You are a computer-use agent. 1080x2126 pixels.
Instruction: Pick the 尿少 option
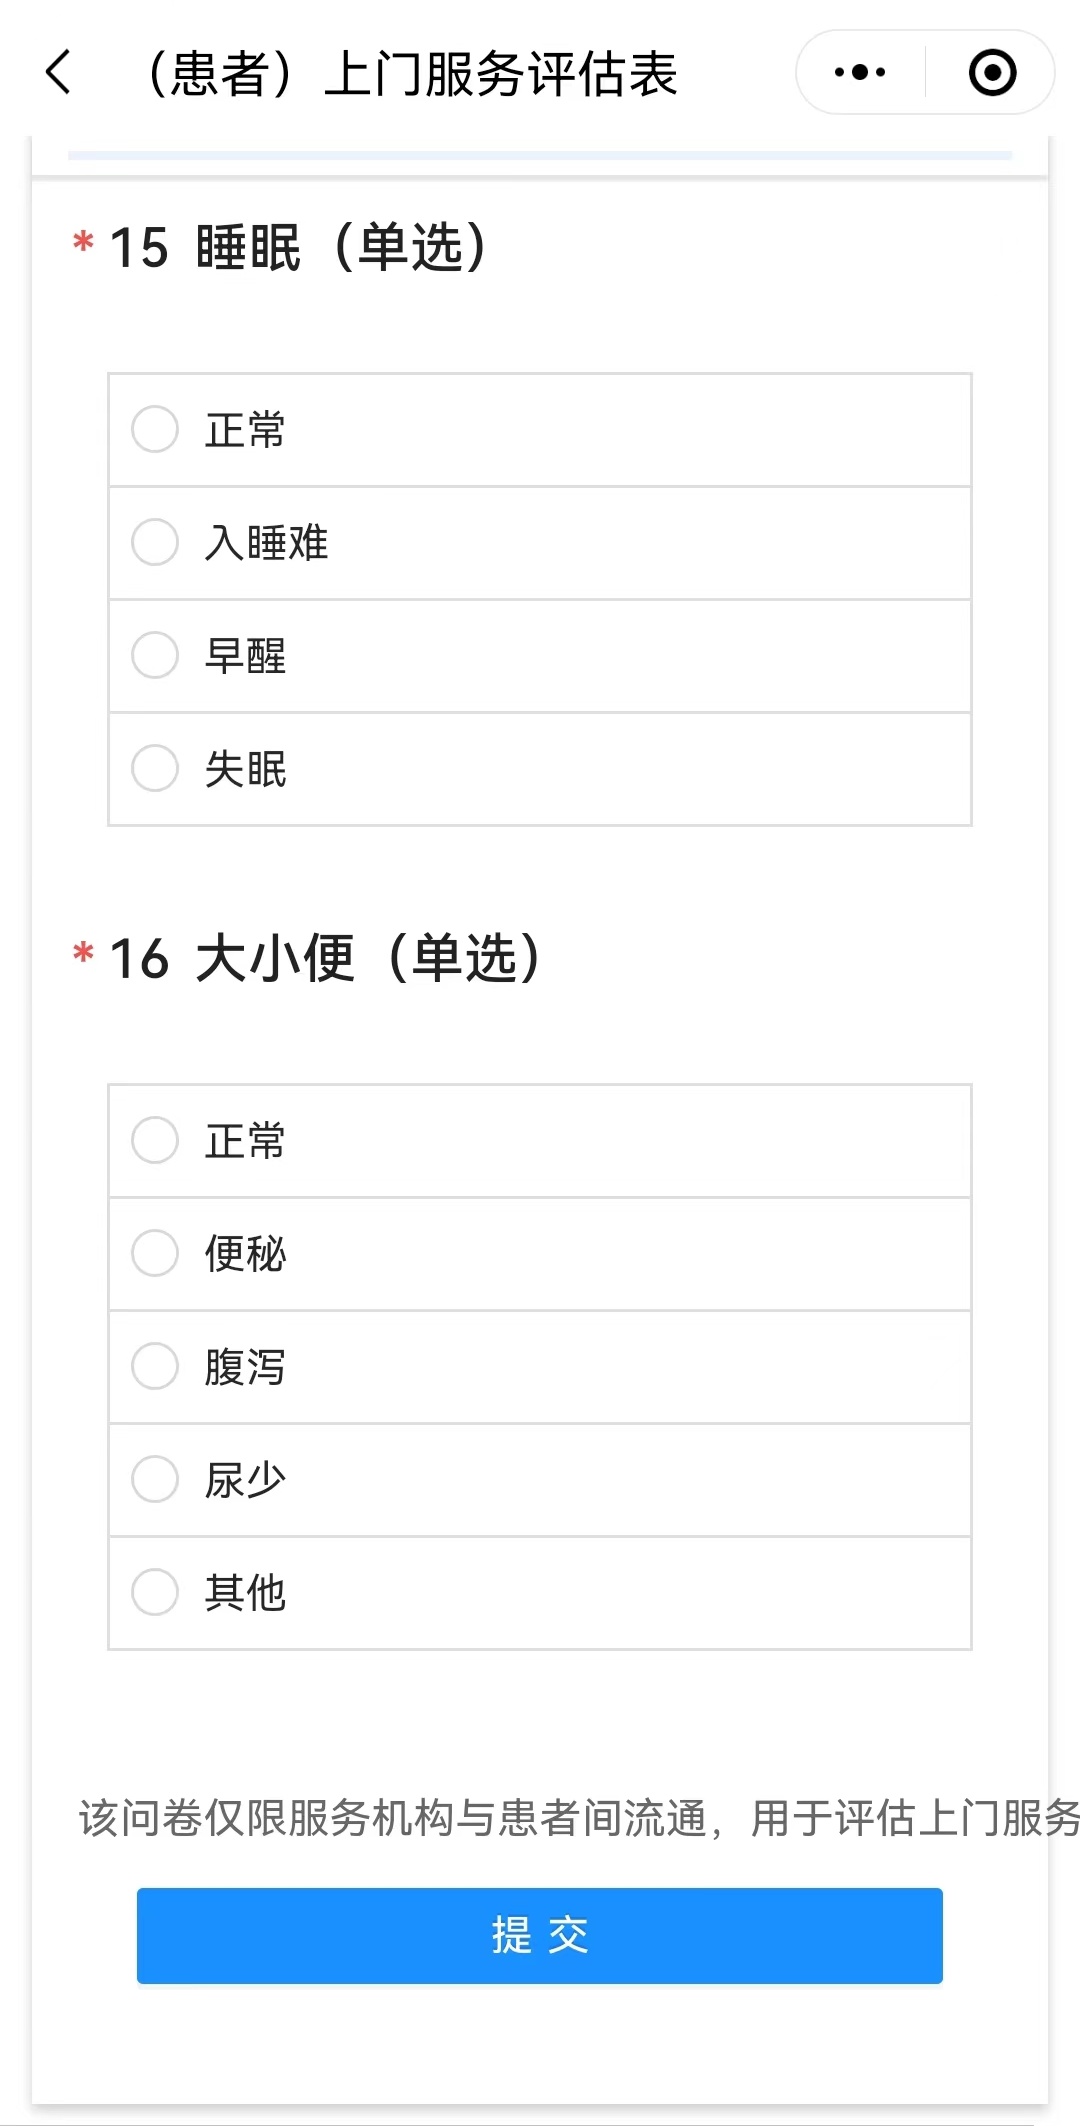click(155, 1480)
